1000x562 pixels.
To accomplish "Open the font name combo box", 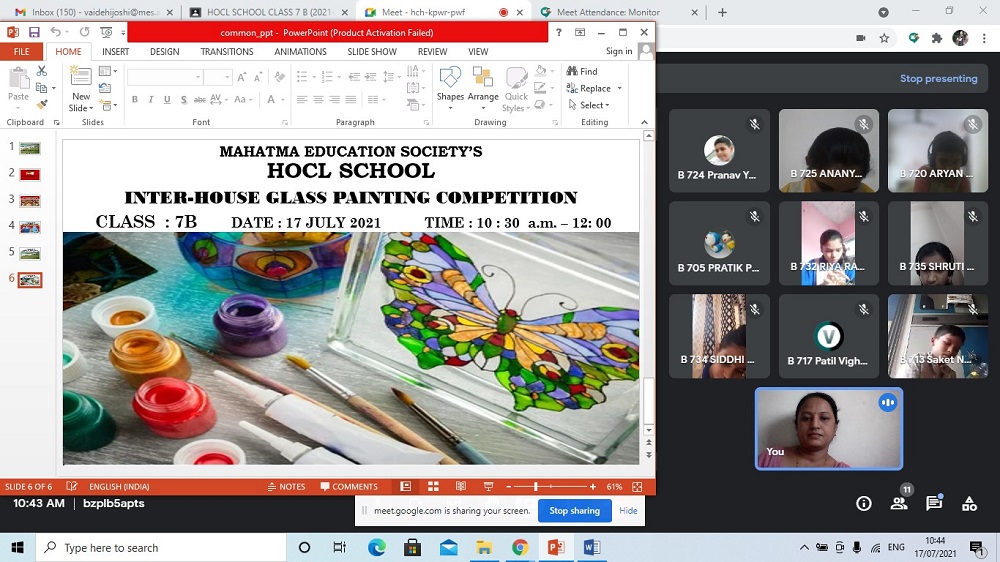I will (165, 77).
